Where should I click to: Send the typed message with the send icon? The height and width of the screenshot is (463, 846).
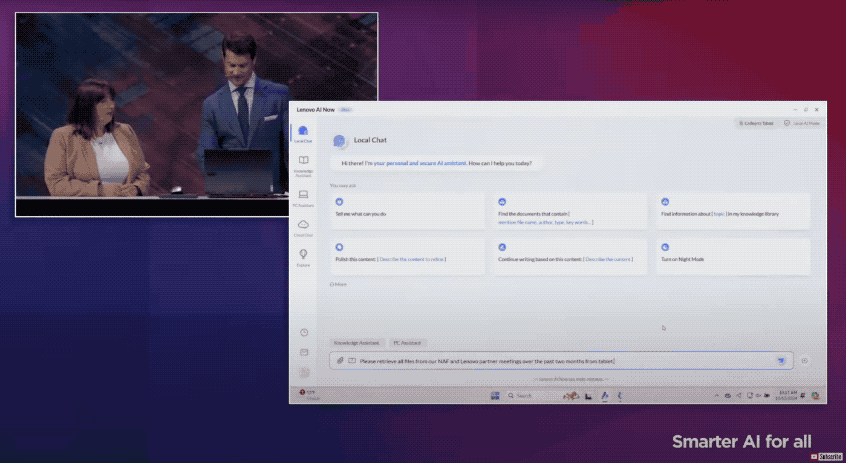781,360
